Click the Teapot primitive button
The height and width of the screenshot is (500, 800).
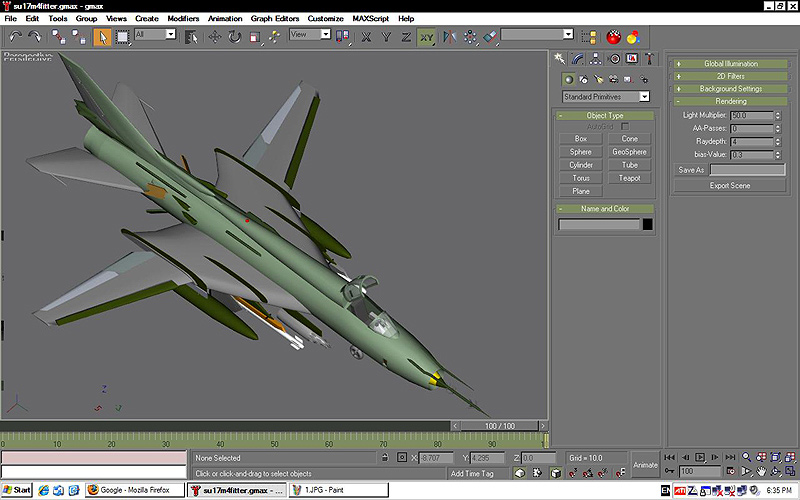click(629, 178)
